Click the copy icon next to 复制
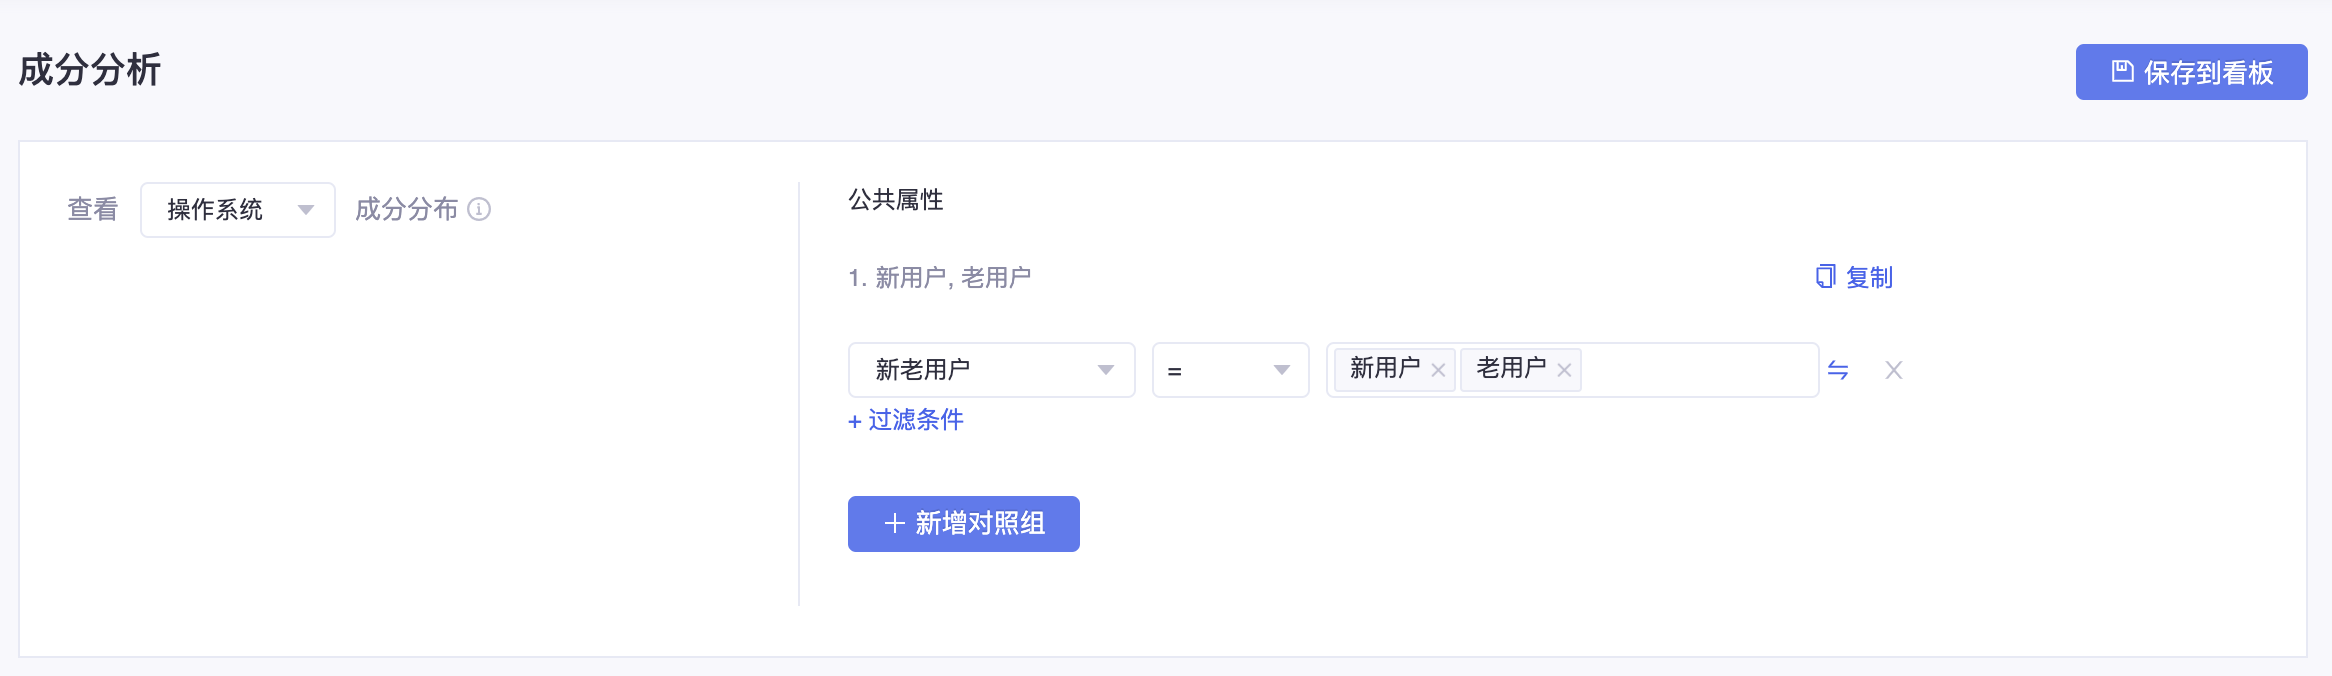Screen dimensions: 2332x676 point(1826,277)
